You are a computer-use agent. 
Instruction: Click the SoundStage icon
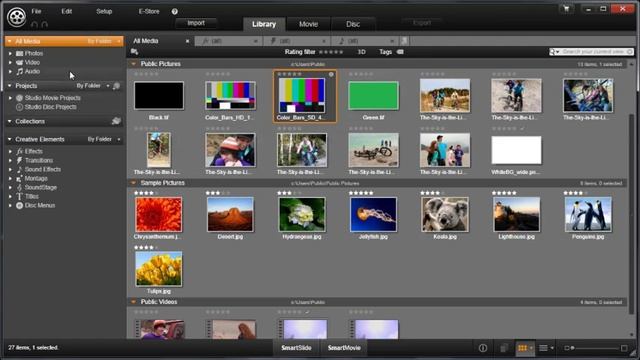pyautogui.click(x=19, y=187)
